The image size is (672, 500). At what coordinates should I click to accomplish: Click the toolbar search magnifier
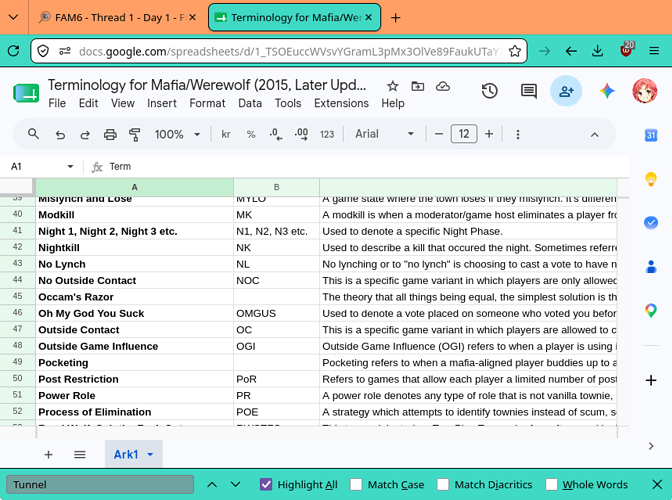pyautogui.click(x=33, y=134)
